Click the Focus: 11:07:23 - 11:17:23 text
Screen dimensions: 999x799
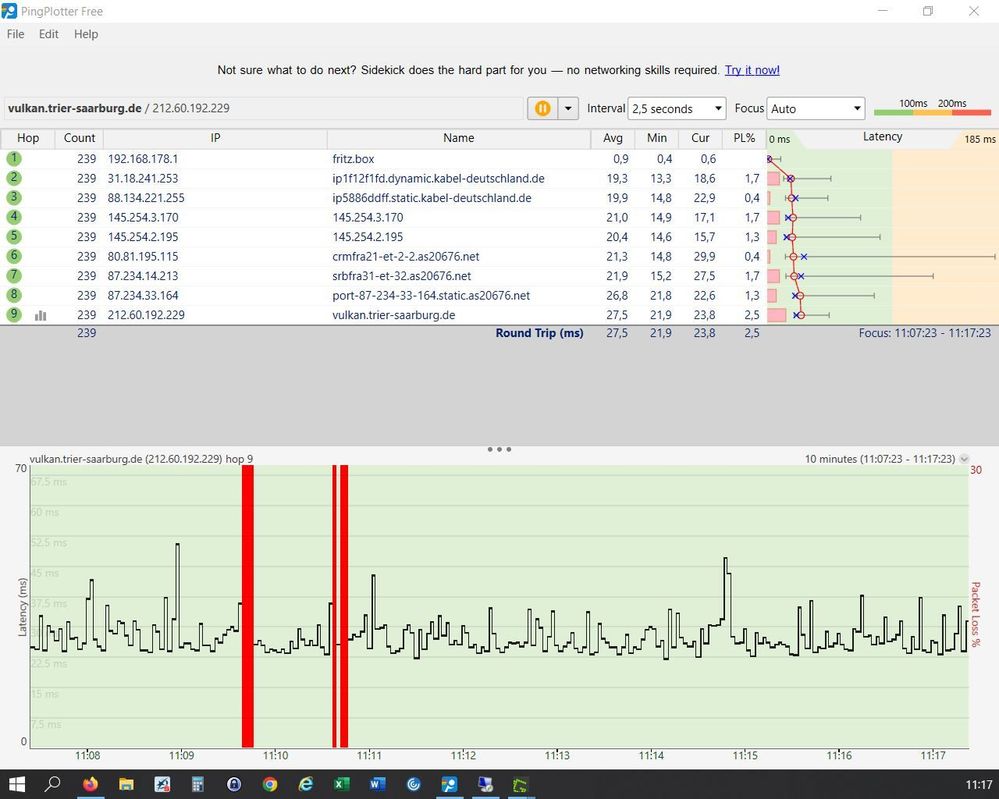(x=924, y=333)
